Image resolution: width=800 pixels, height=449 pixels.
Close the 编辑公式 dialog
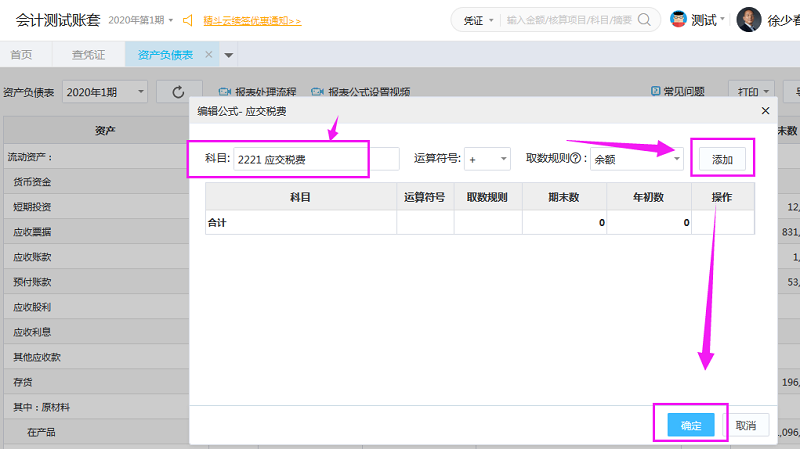(766, 111)
